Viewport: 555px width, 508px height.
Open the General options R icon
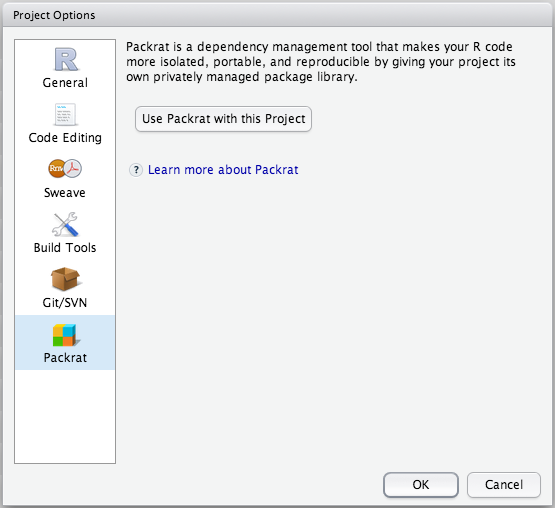click(x=66, y=59)
